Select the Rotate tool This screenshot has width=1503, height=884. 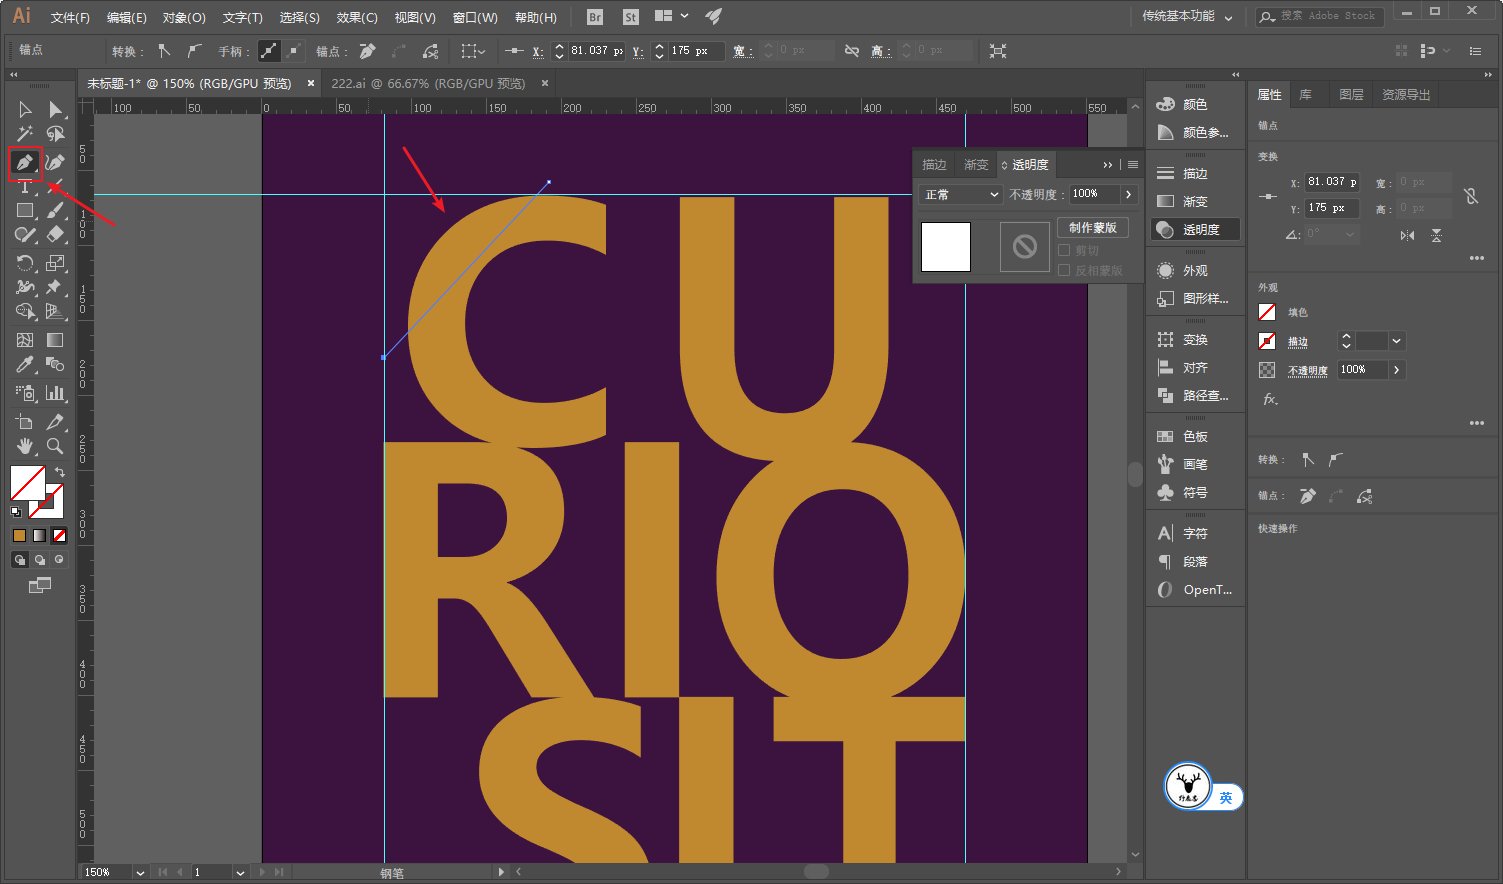tap(25, 263)
